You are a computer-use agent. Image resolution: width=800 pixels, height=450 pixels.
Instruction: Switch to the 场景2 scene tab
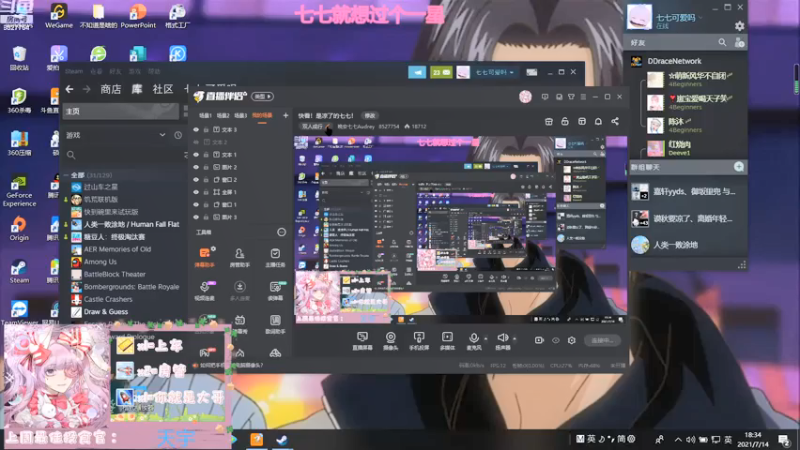(222, 116)
